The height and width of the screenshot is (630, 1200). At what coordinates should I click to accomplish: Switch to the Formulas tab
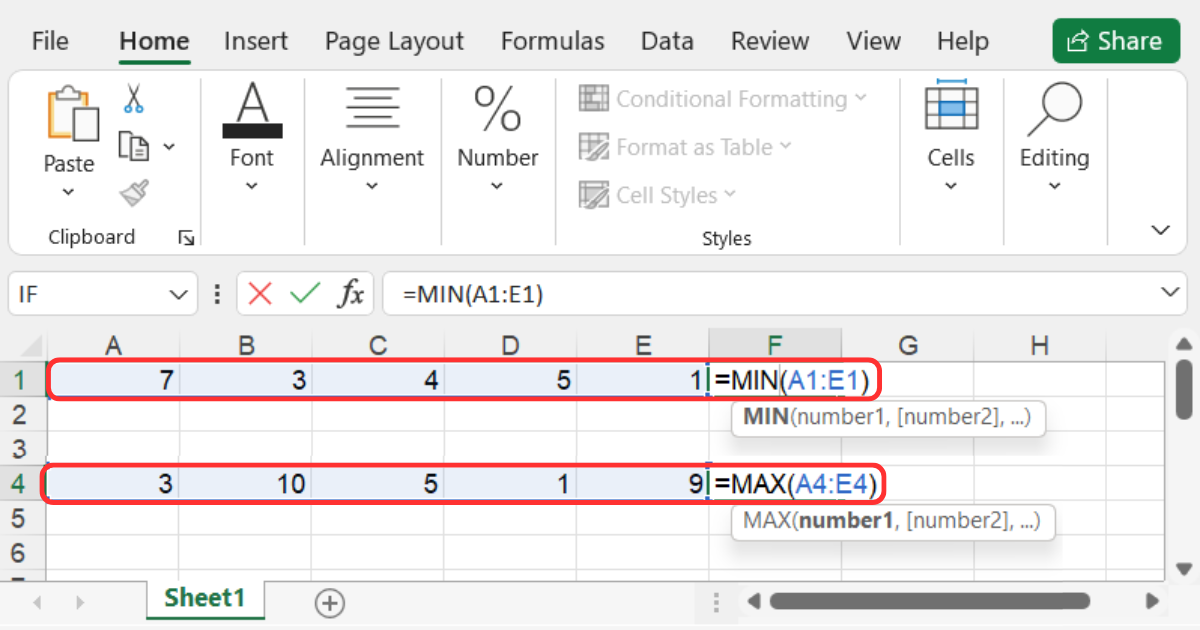point(552,41)
